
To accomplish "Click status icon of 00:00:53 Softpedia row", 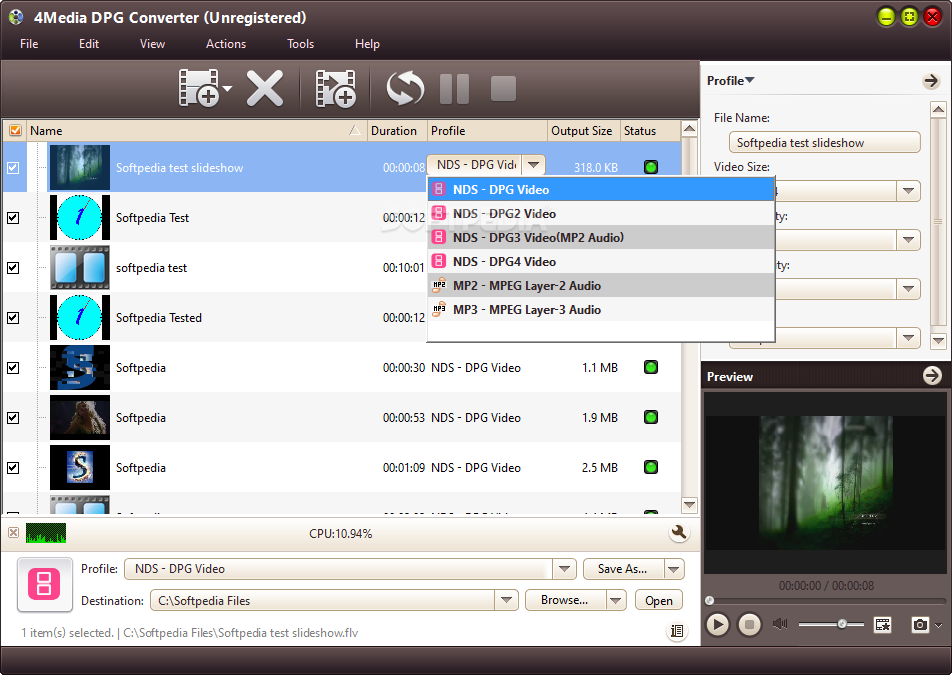I will (x=651, y=417).
